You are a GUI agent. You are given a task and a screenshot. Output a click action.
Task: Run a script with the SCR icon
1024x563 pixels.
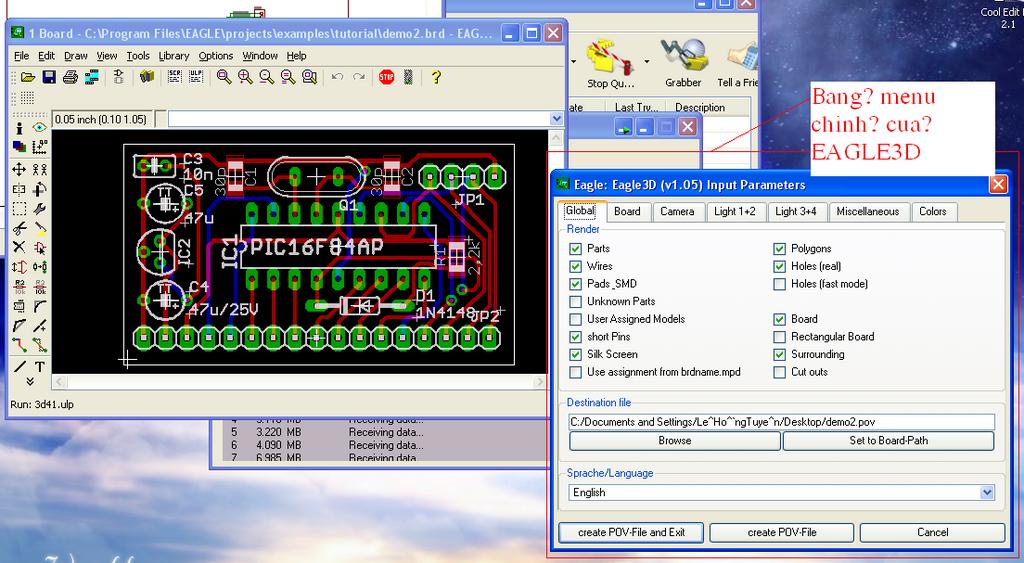click(174, 77)
